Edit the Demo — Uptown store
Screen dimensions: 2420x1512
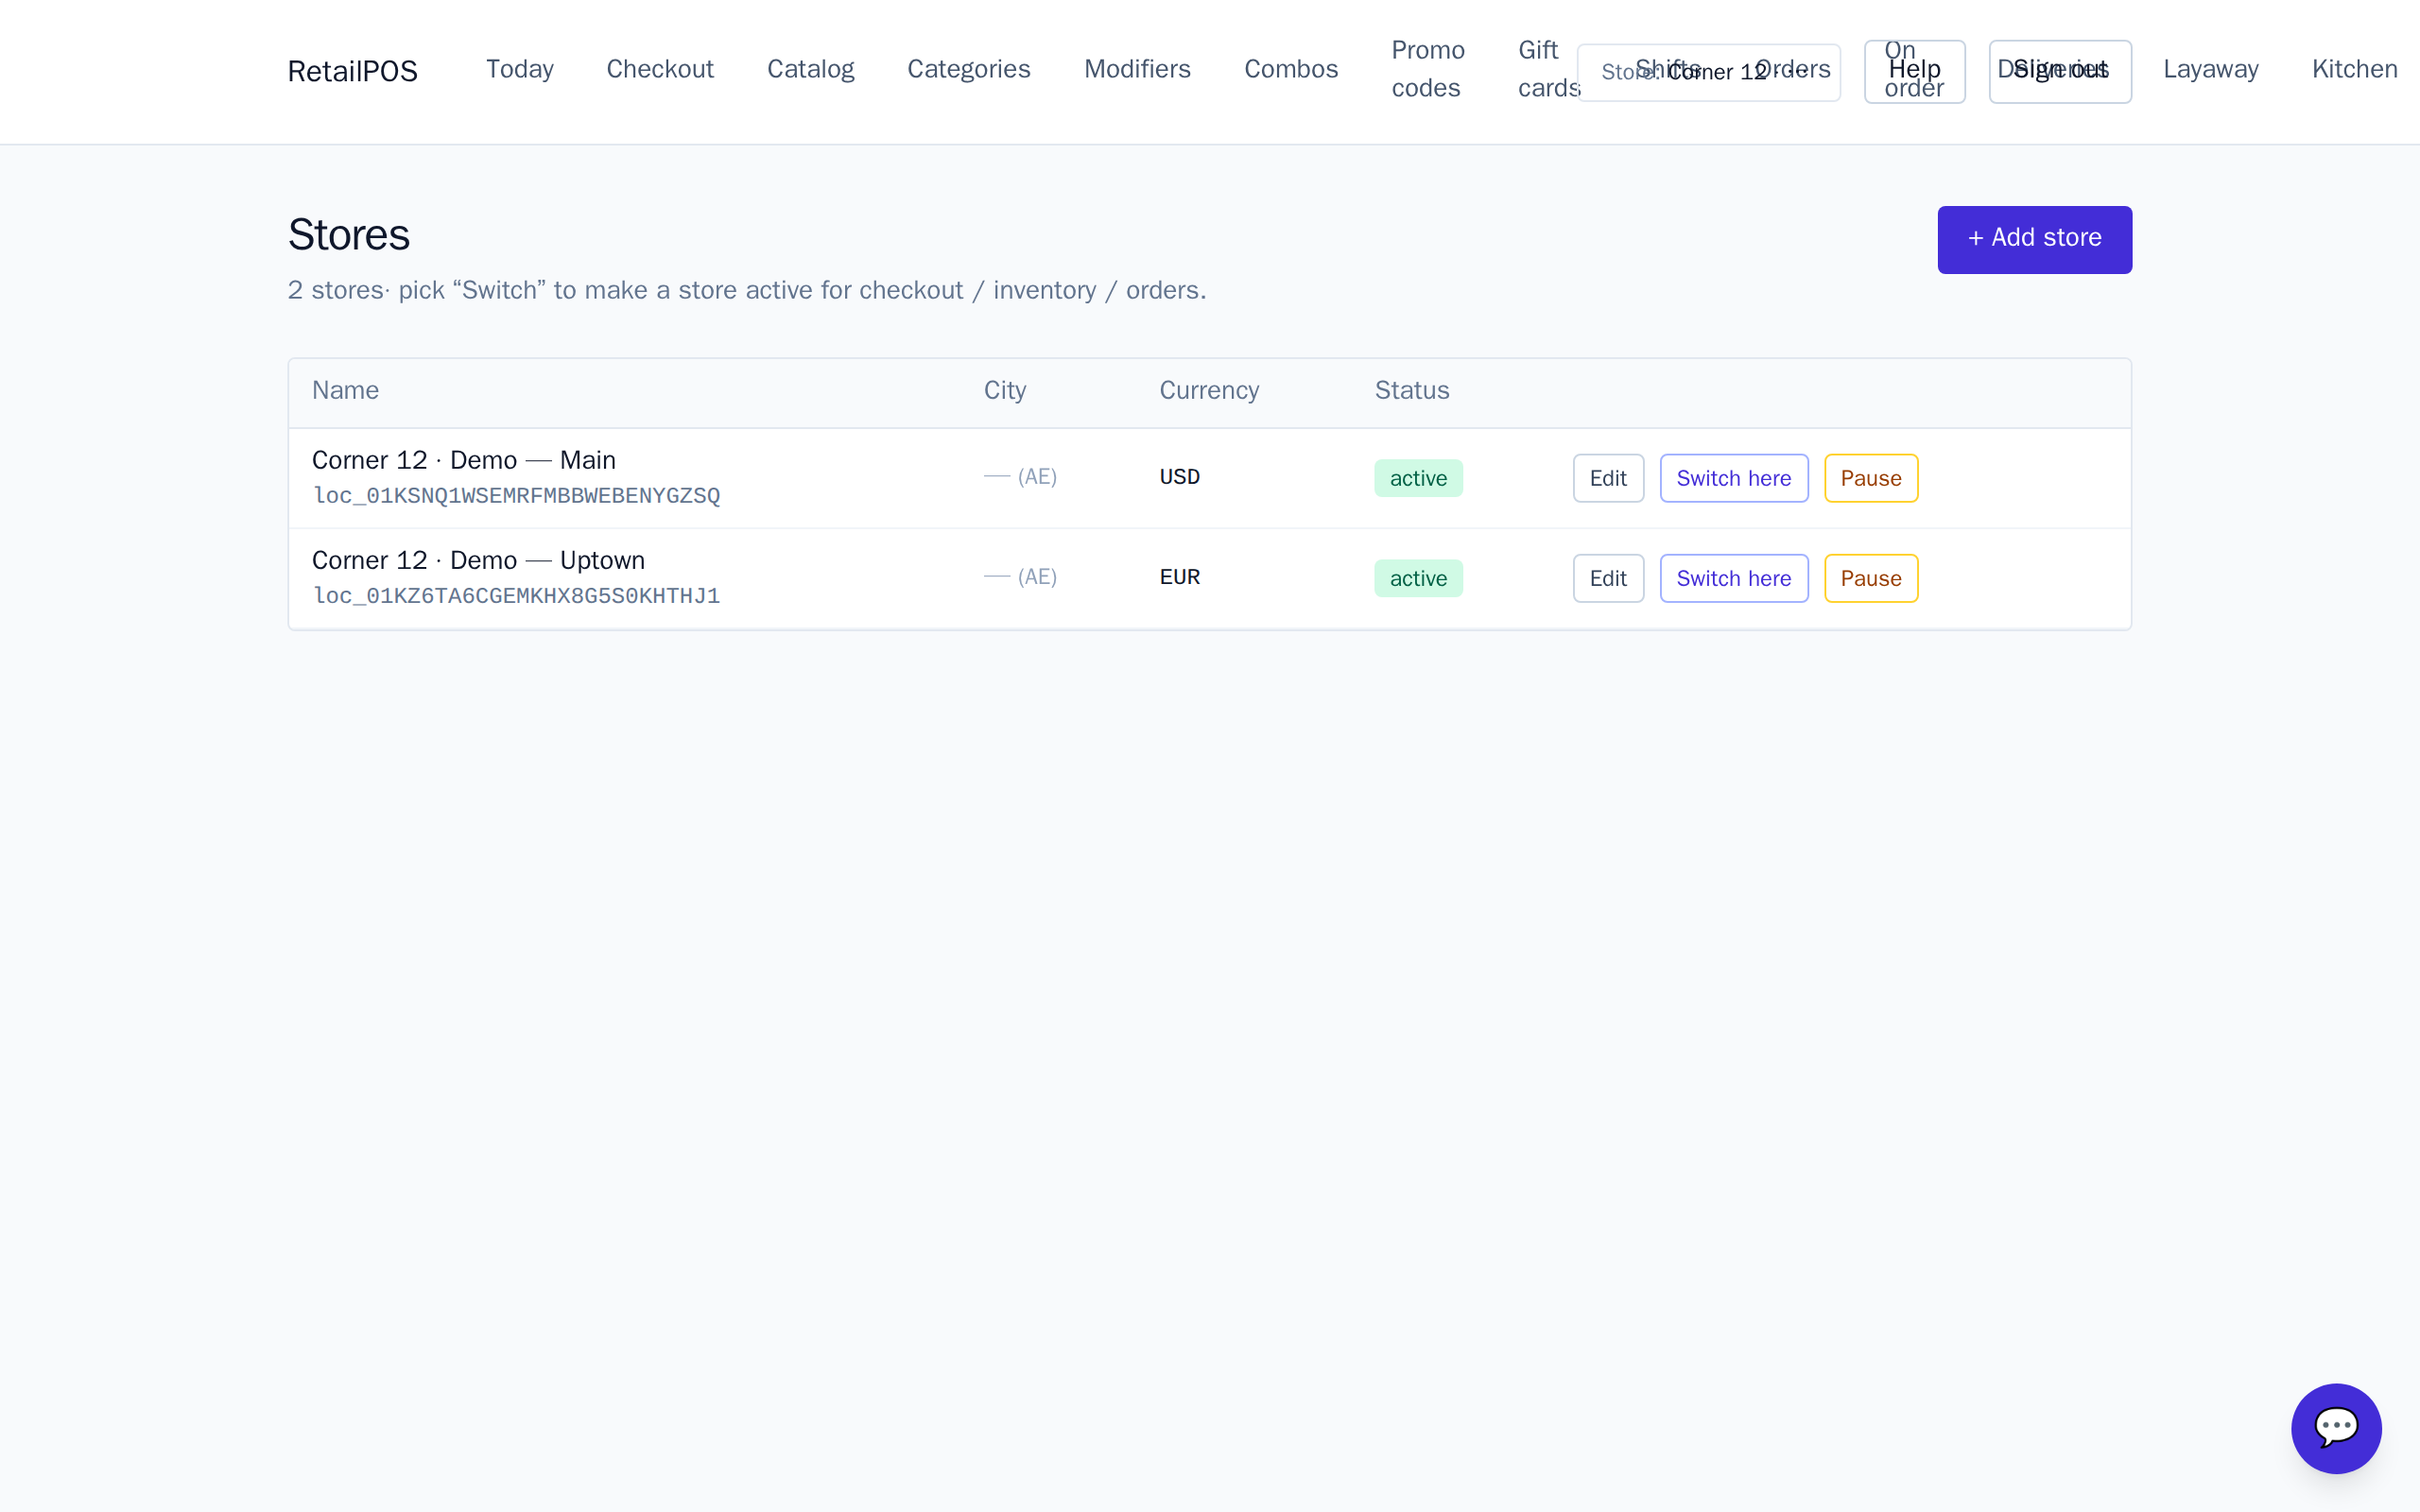[1608, 578]
